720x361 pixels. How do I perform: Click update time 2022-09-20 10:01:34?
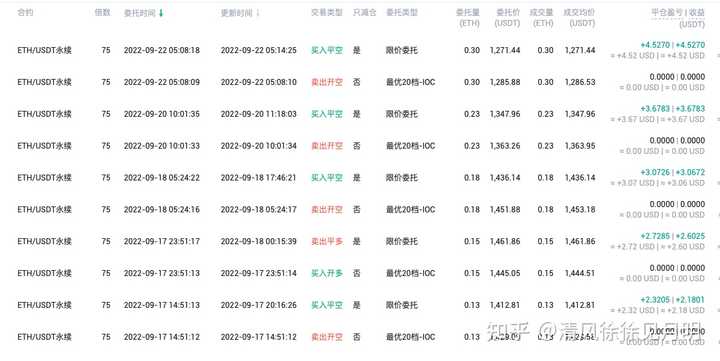click(259, 146)
